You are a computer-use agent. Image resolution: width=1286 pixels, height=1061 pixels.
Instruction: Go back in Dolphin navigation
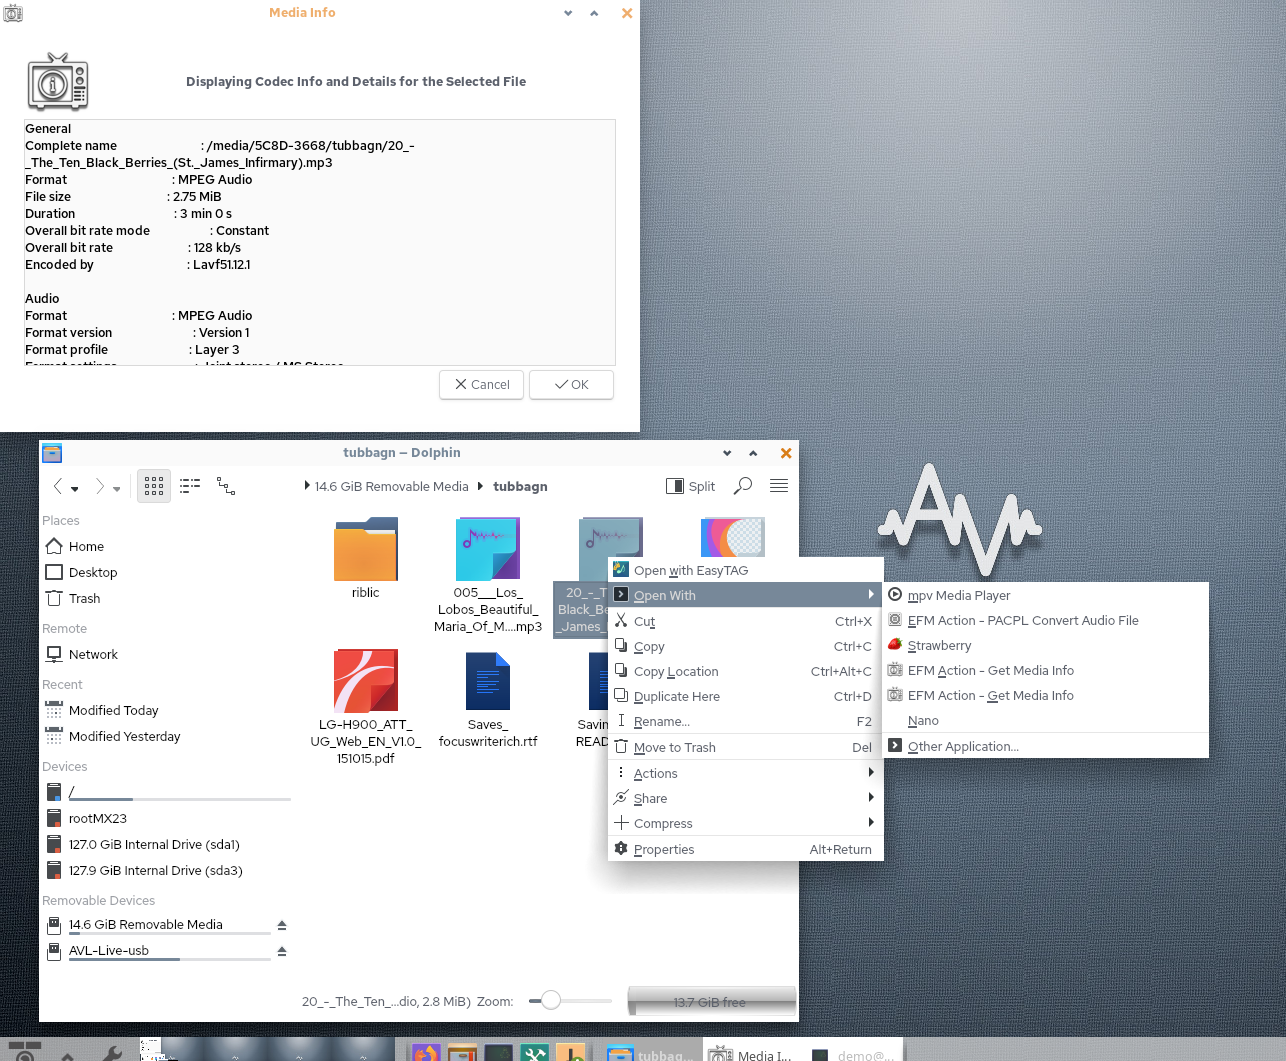pyautogui.click(x=58, y=486)
